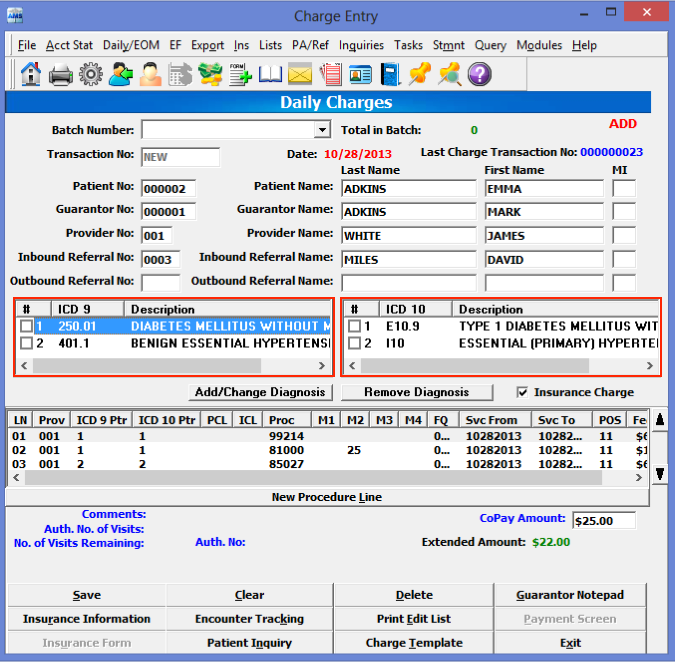The width and height of the screenshot is (675, 662).
Task: Click the Add/Change Diagnosis button
Action: click(260, 392)
